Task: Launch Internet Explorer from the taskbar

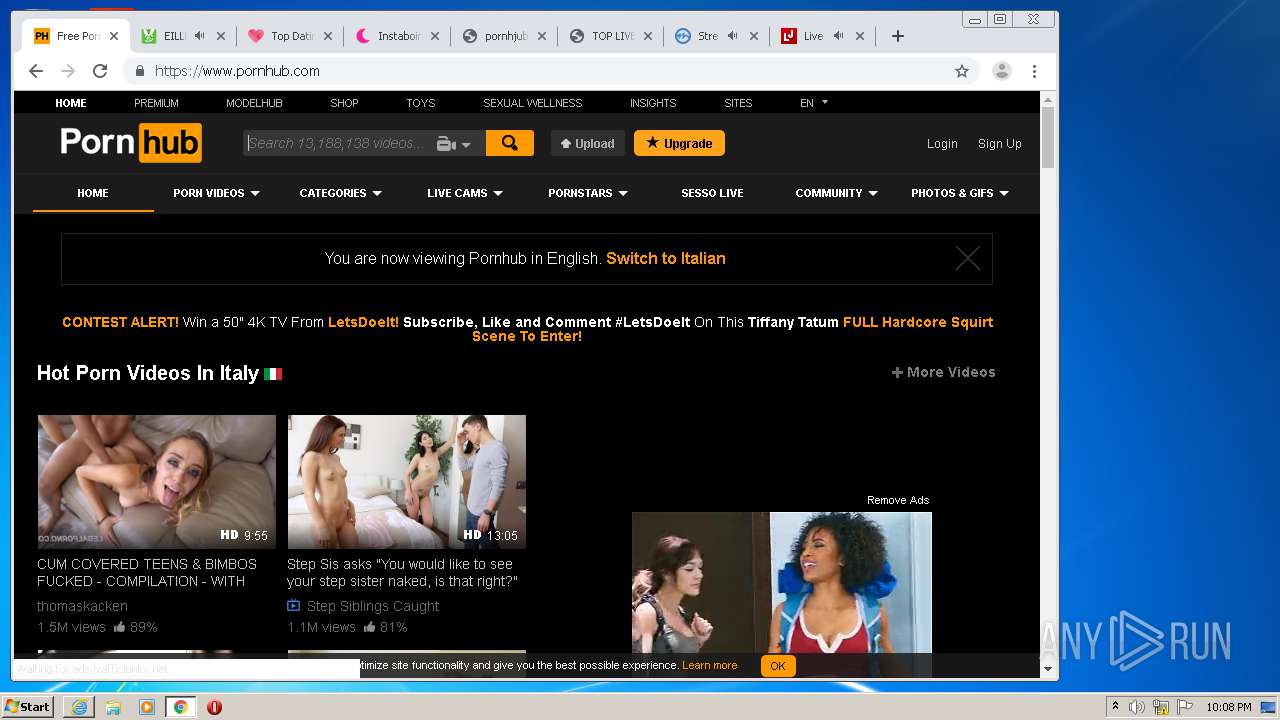Action: pos(79,707)
